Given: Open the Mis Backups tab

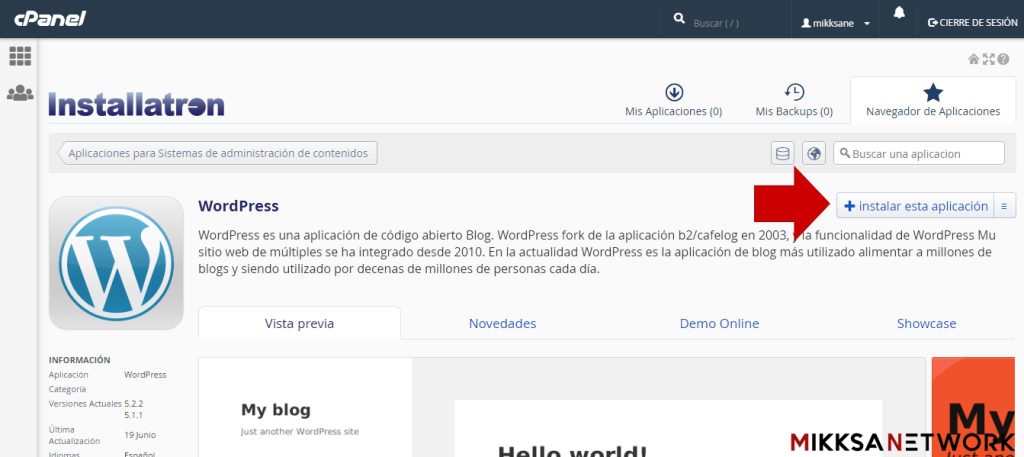Looking at the screenshot, I should click(x=793, y=101).
